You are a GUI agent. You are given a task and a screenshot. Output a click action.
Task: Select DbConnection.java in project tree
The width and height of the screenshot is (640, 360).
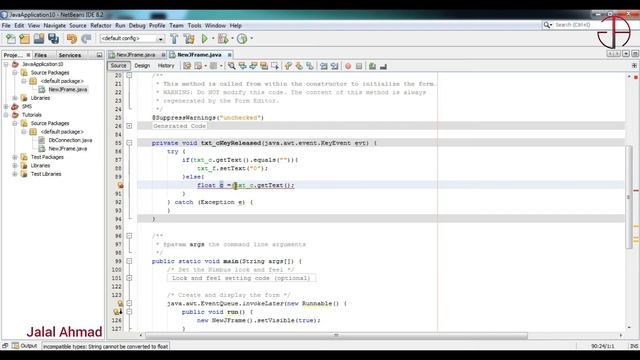(x=70, y=140)
